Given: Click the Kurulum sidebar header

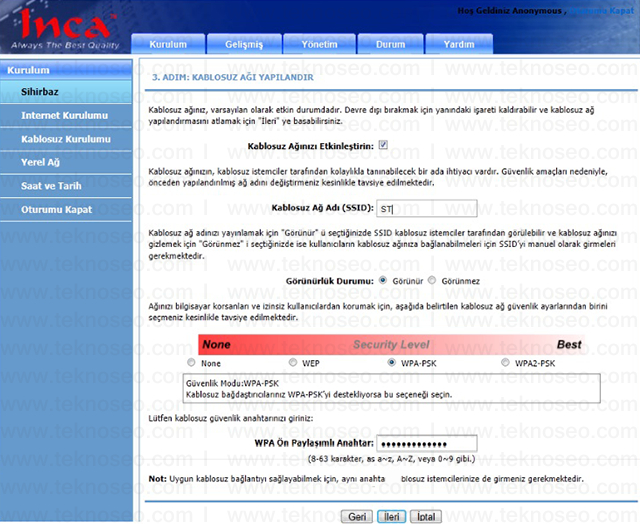Looking at the screenshot, I should coord(66,70).
